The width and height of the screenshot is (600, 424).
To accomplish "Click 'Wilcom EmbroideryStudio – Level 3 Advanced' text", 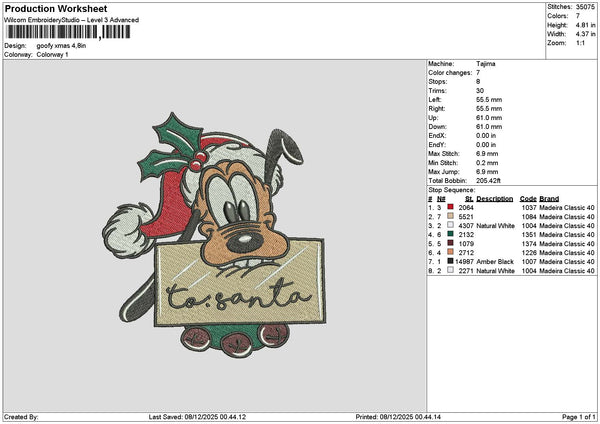I will pyautogui.click(x=72, y=20).
